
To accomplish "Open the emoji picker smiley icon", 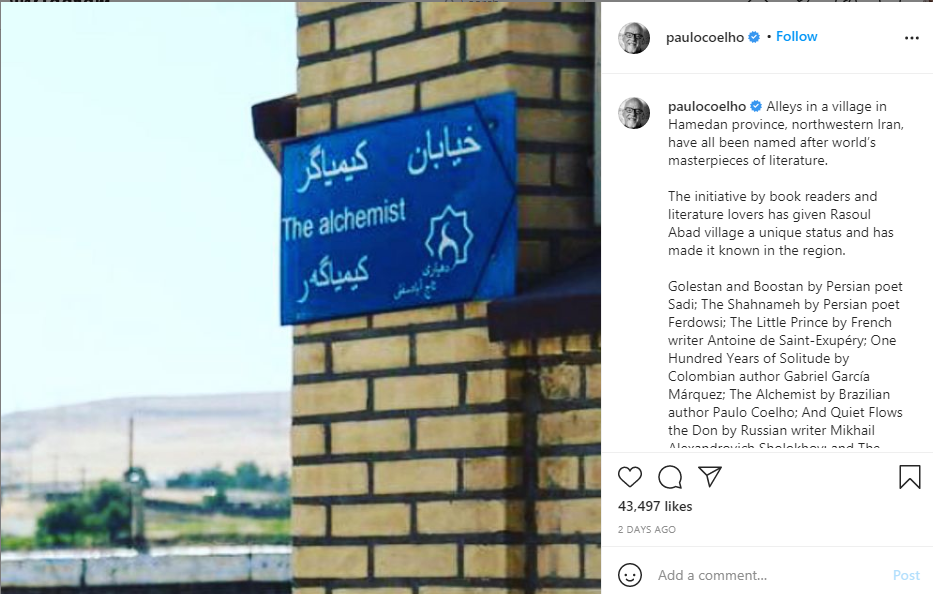I will [630, 575].
